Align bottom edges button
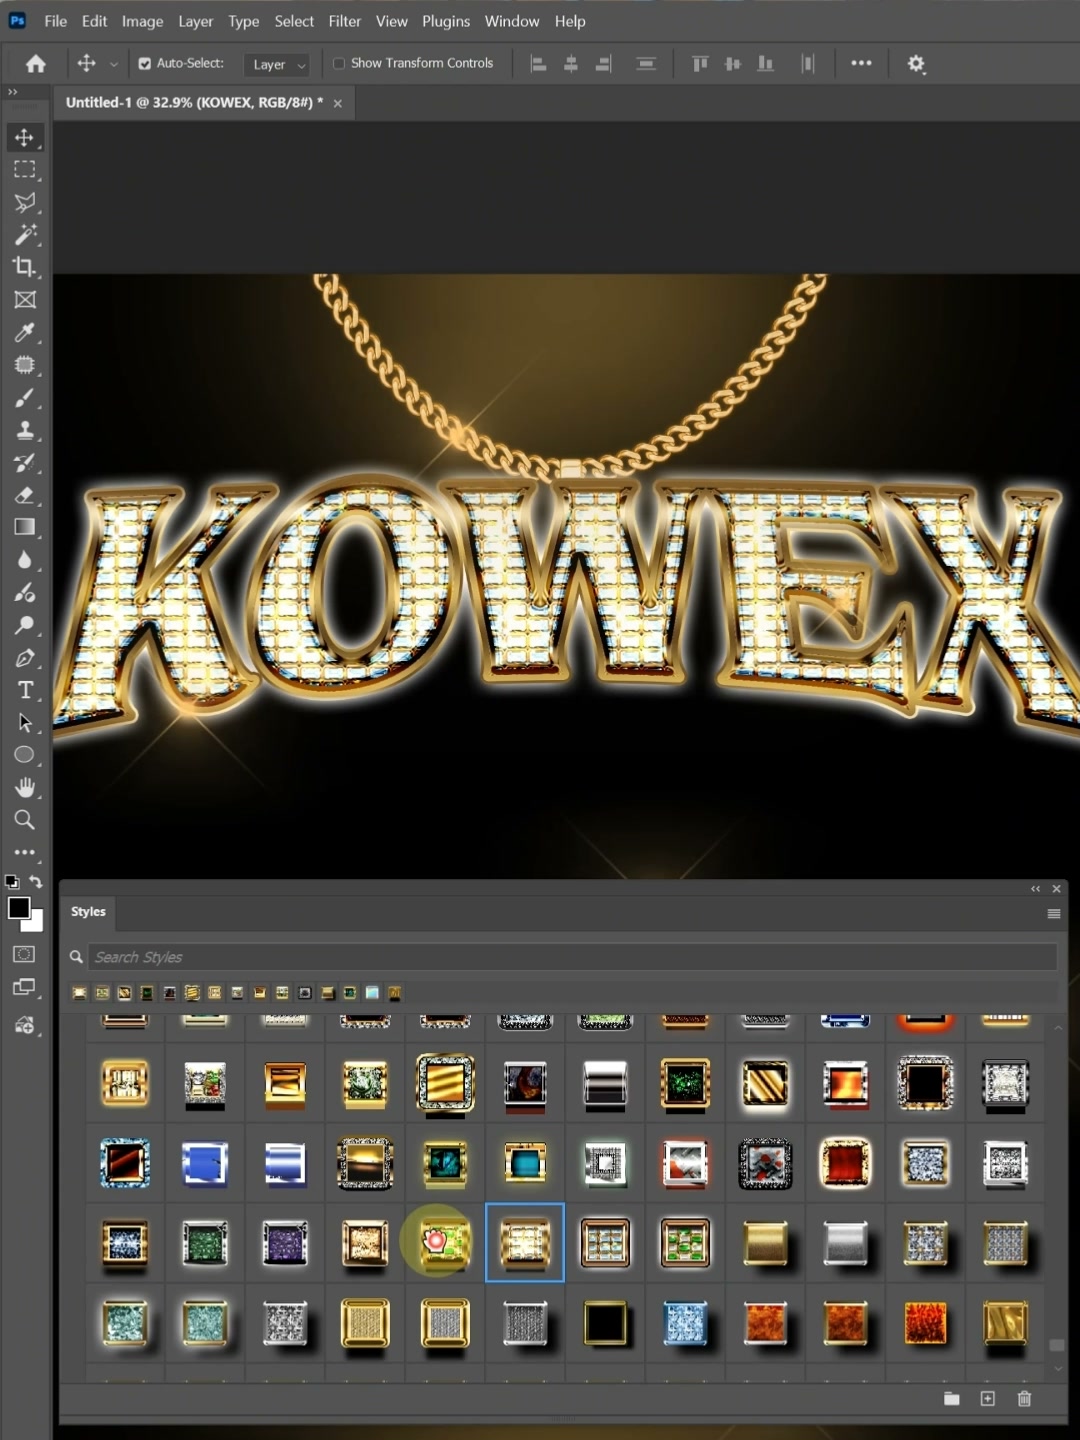 (x=766, y=64)
